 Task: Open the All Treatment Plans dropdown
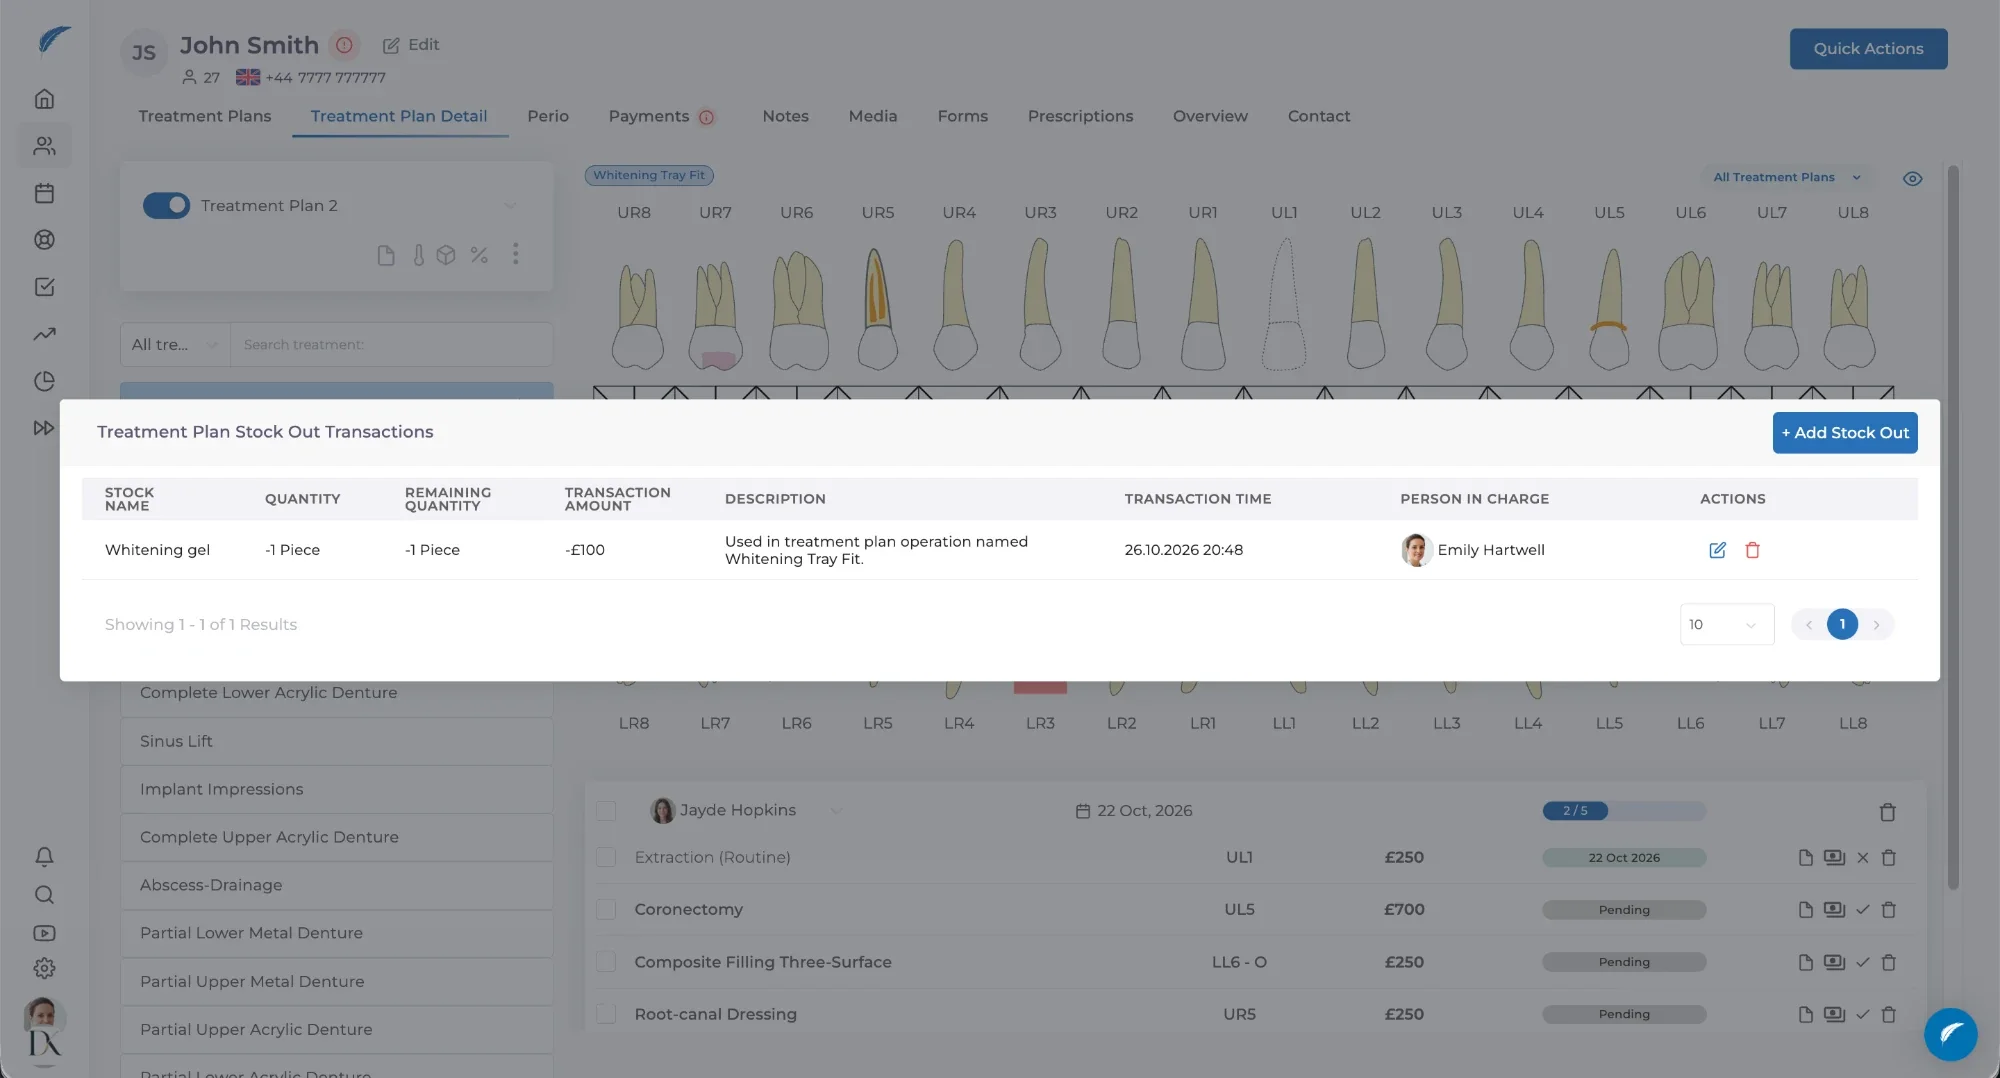click(1787, 177)
